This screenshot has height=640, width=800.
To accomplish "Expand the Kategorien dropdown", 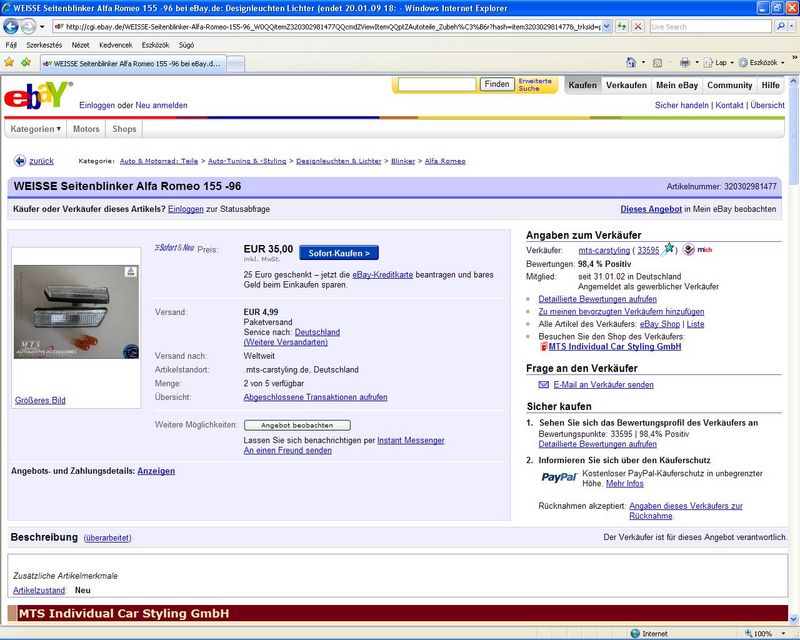I will (36, 129).
